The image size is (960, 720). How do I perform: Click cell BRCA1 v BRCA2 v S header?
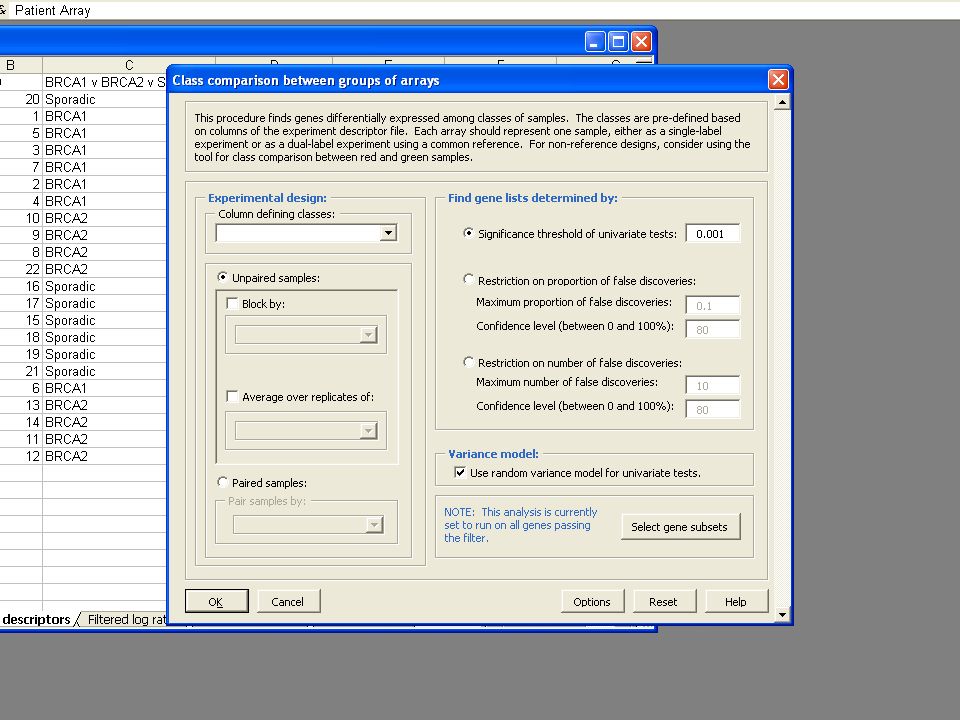pyautogui.click(x=105, y=82)
